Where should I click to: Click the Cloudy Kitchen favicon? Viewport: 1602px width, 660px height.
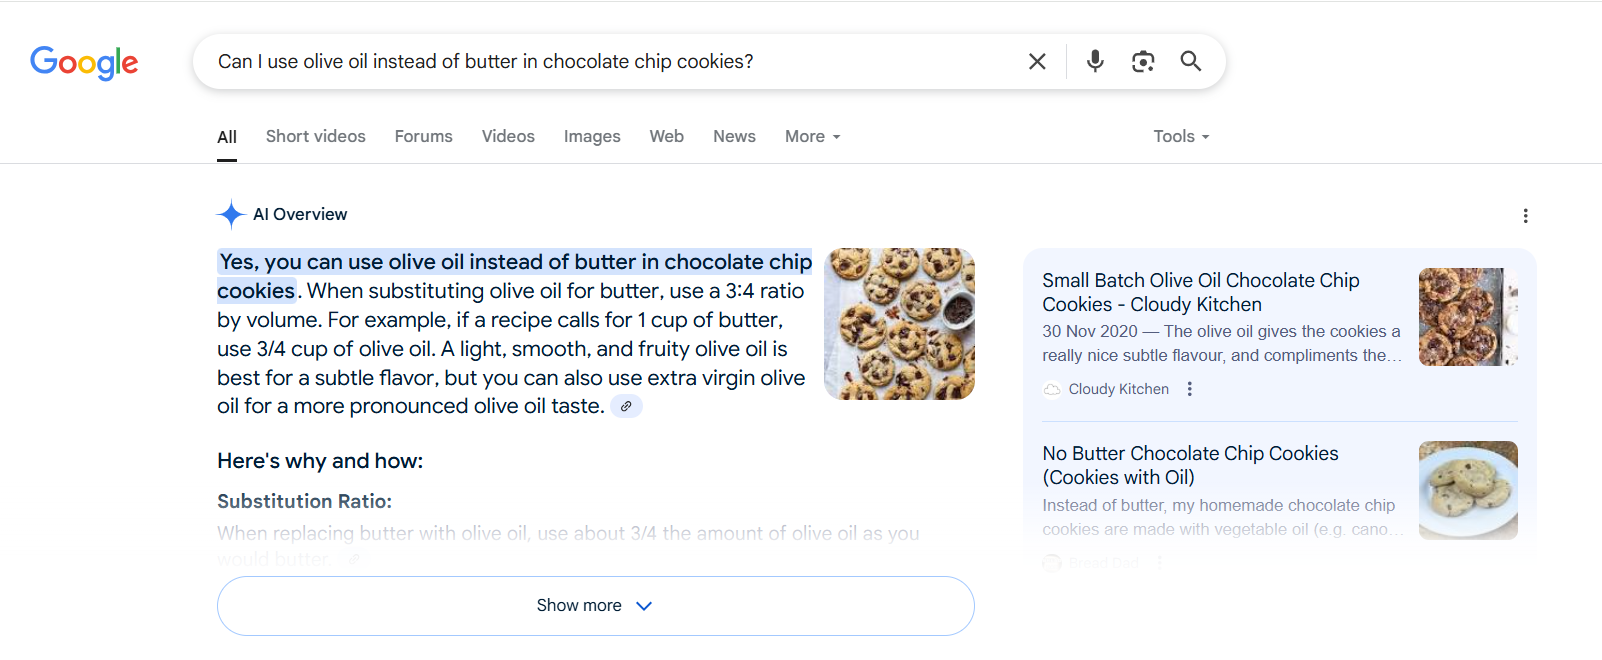click(x=1052, y=389)
